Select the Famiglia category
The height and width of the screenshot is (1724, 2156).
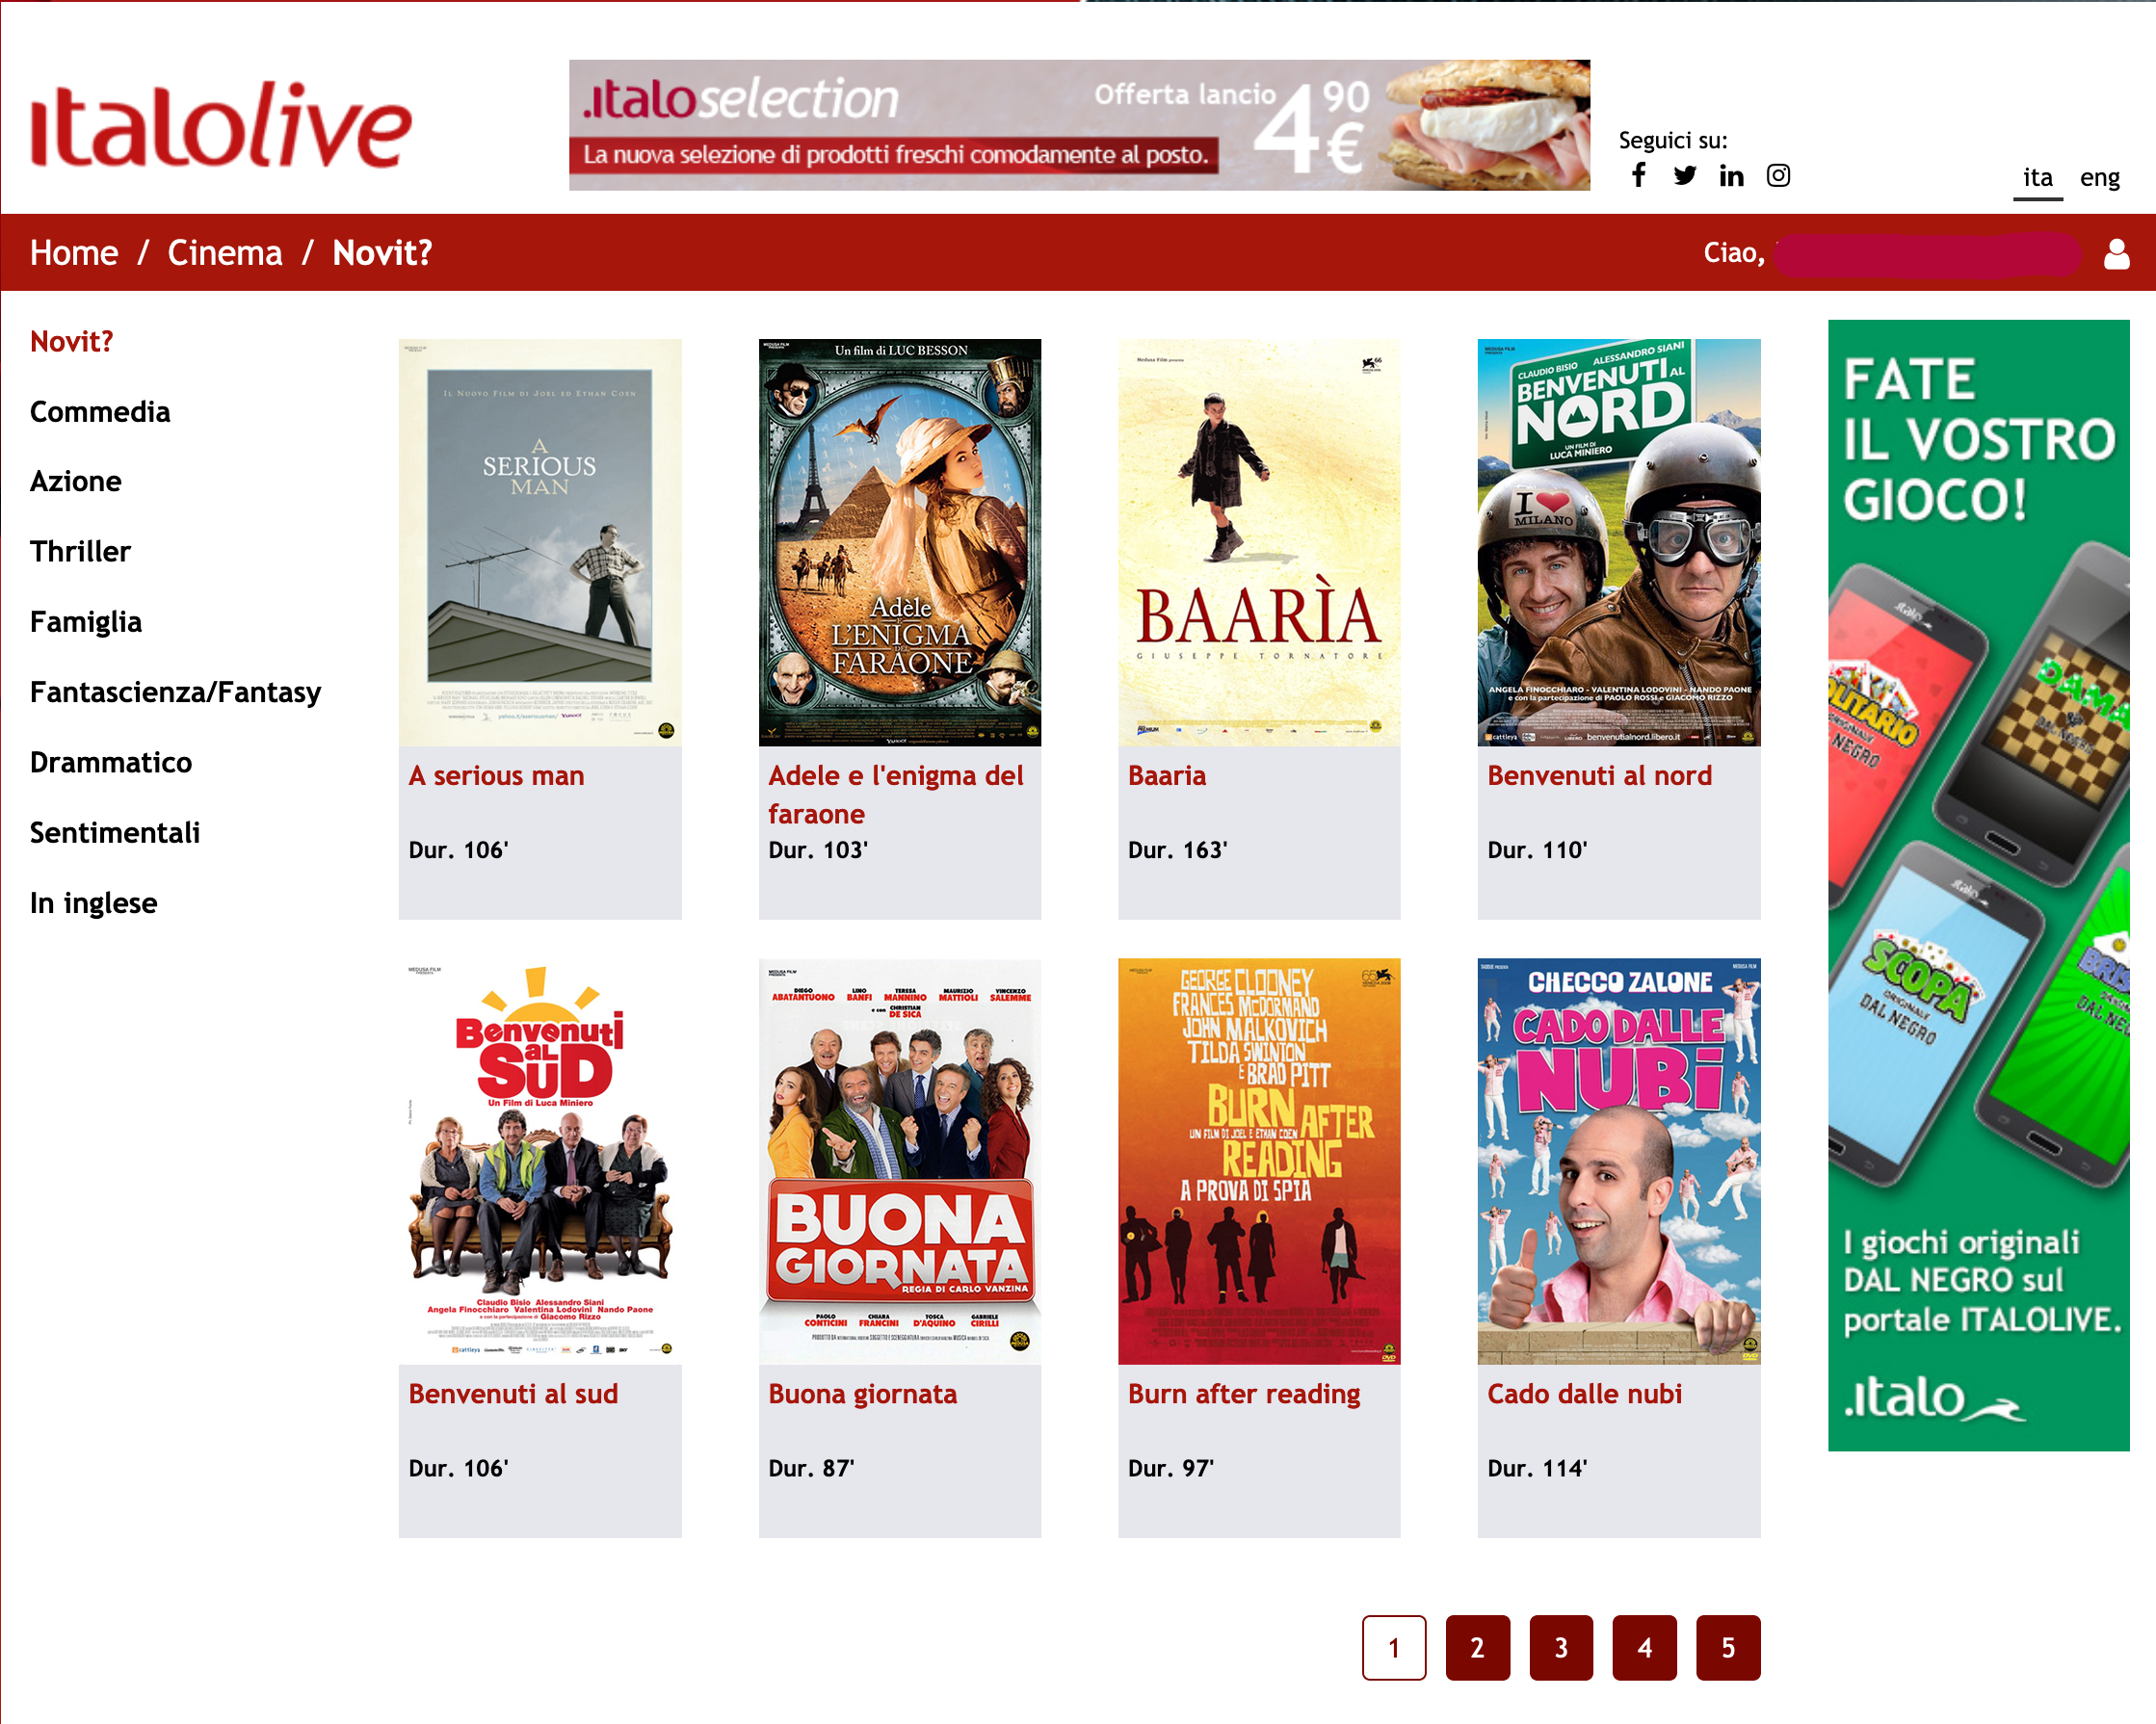pyautogui.click(x=86, y=621)
